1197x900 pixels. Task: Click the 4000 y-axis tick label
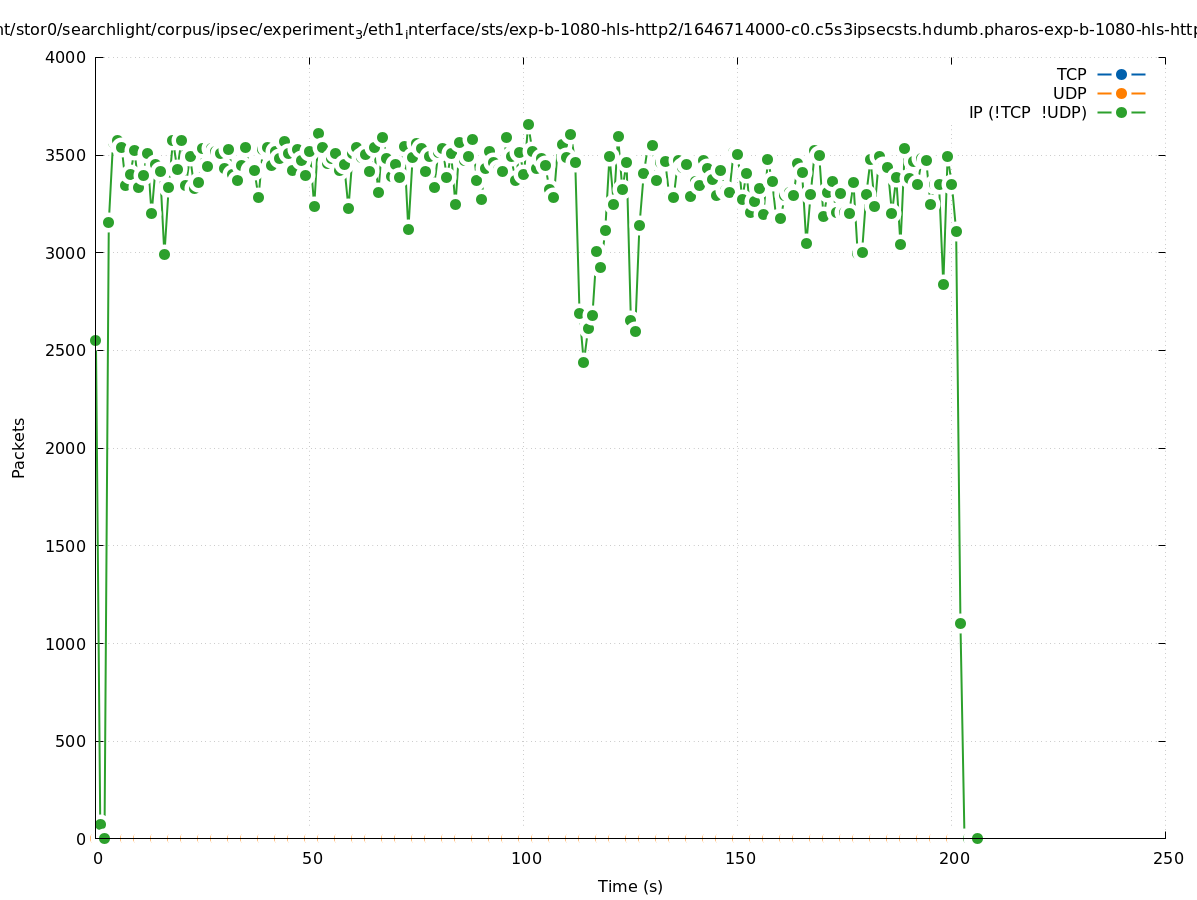click(x=66, y=57)
